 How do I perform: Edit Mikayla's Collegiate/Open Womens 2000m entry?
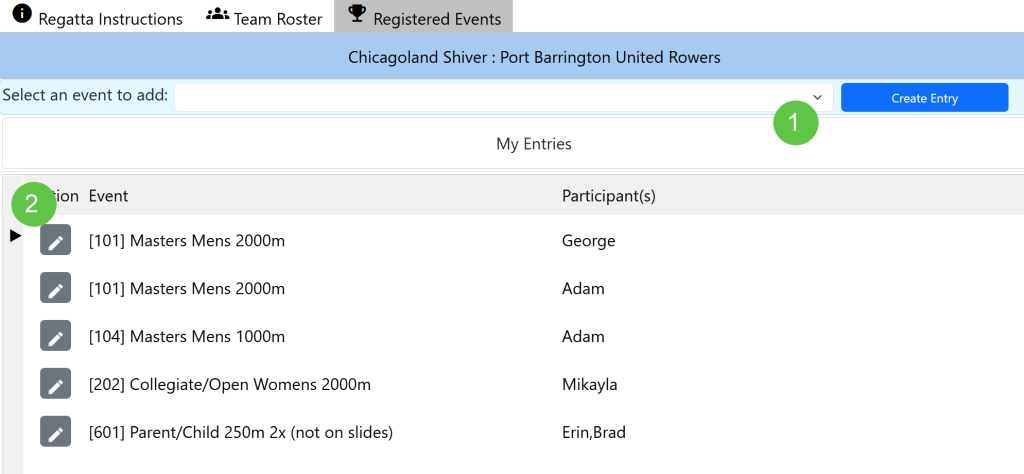click(x=56, y=384)
